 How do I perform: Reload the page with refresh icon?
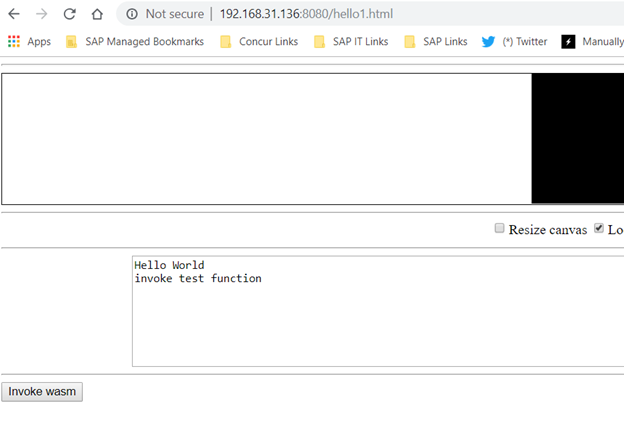(x=70, y=14)
